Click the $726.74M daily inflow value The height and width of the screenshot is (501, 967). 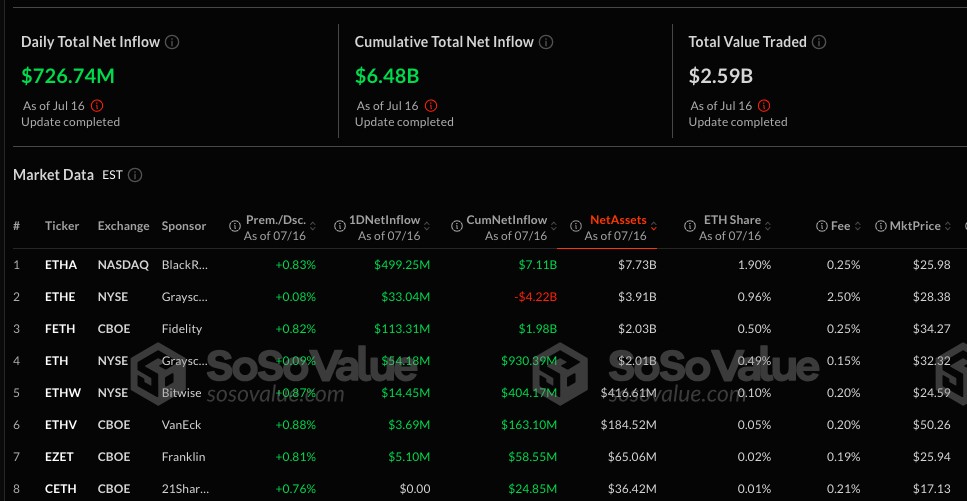(x=68, y=76)
